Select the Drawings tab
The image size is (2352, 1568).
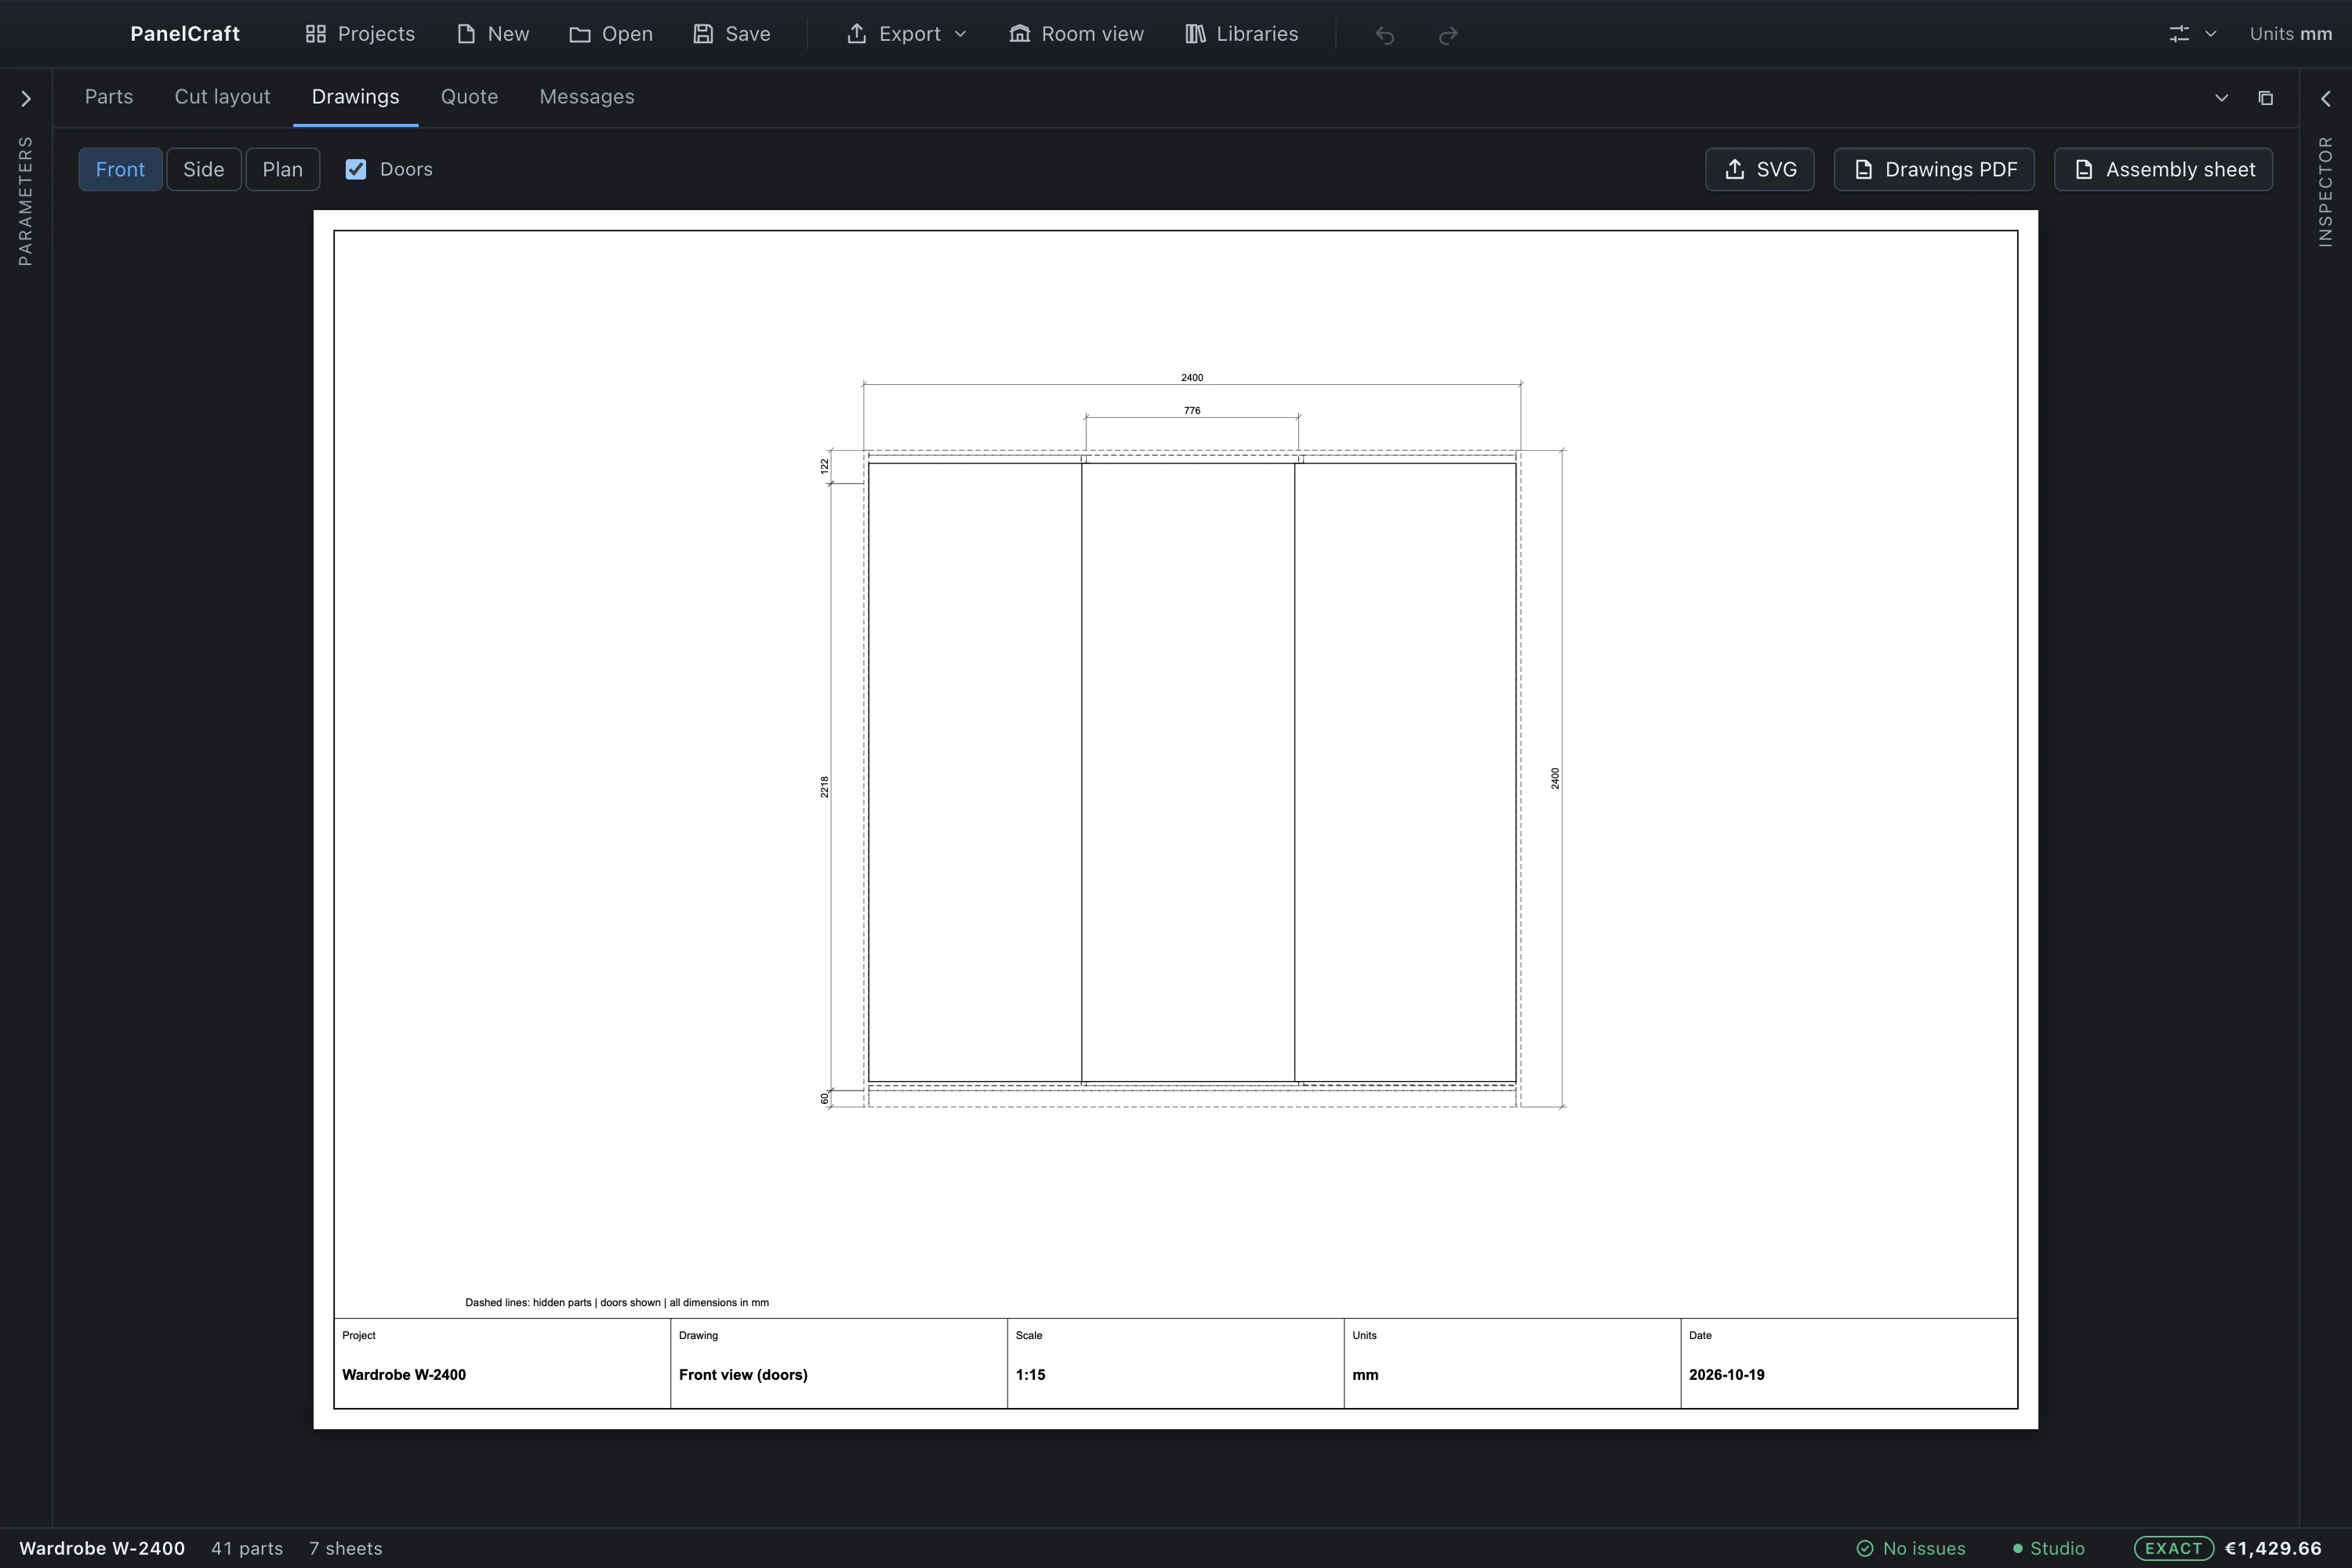click(355, 97)
